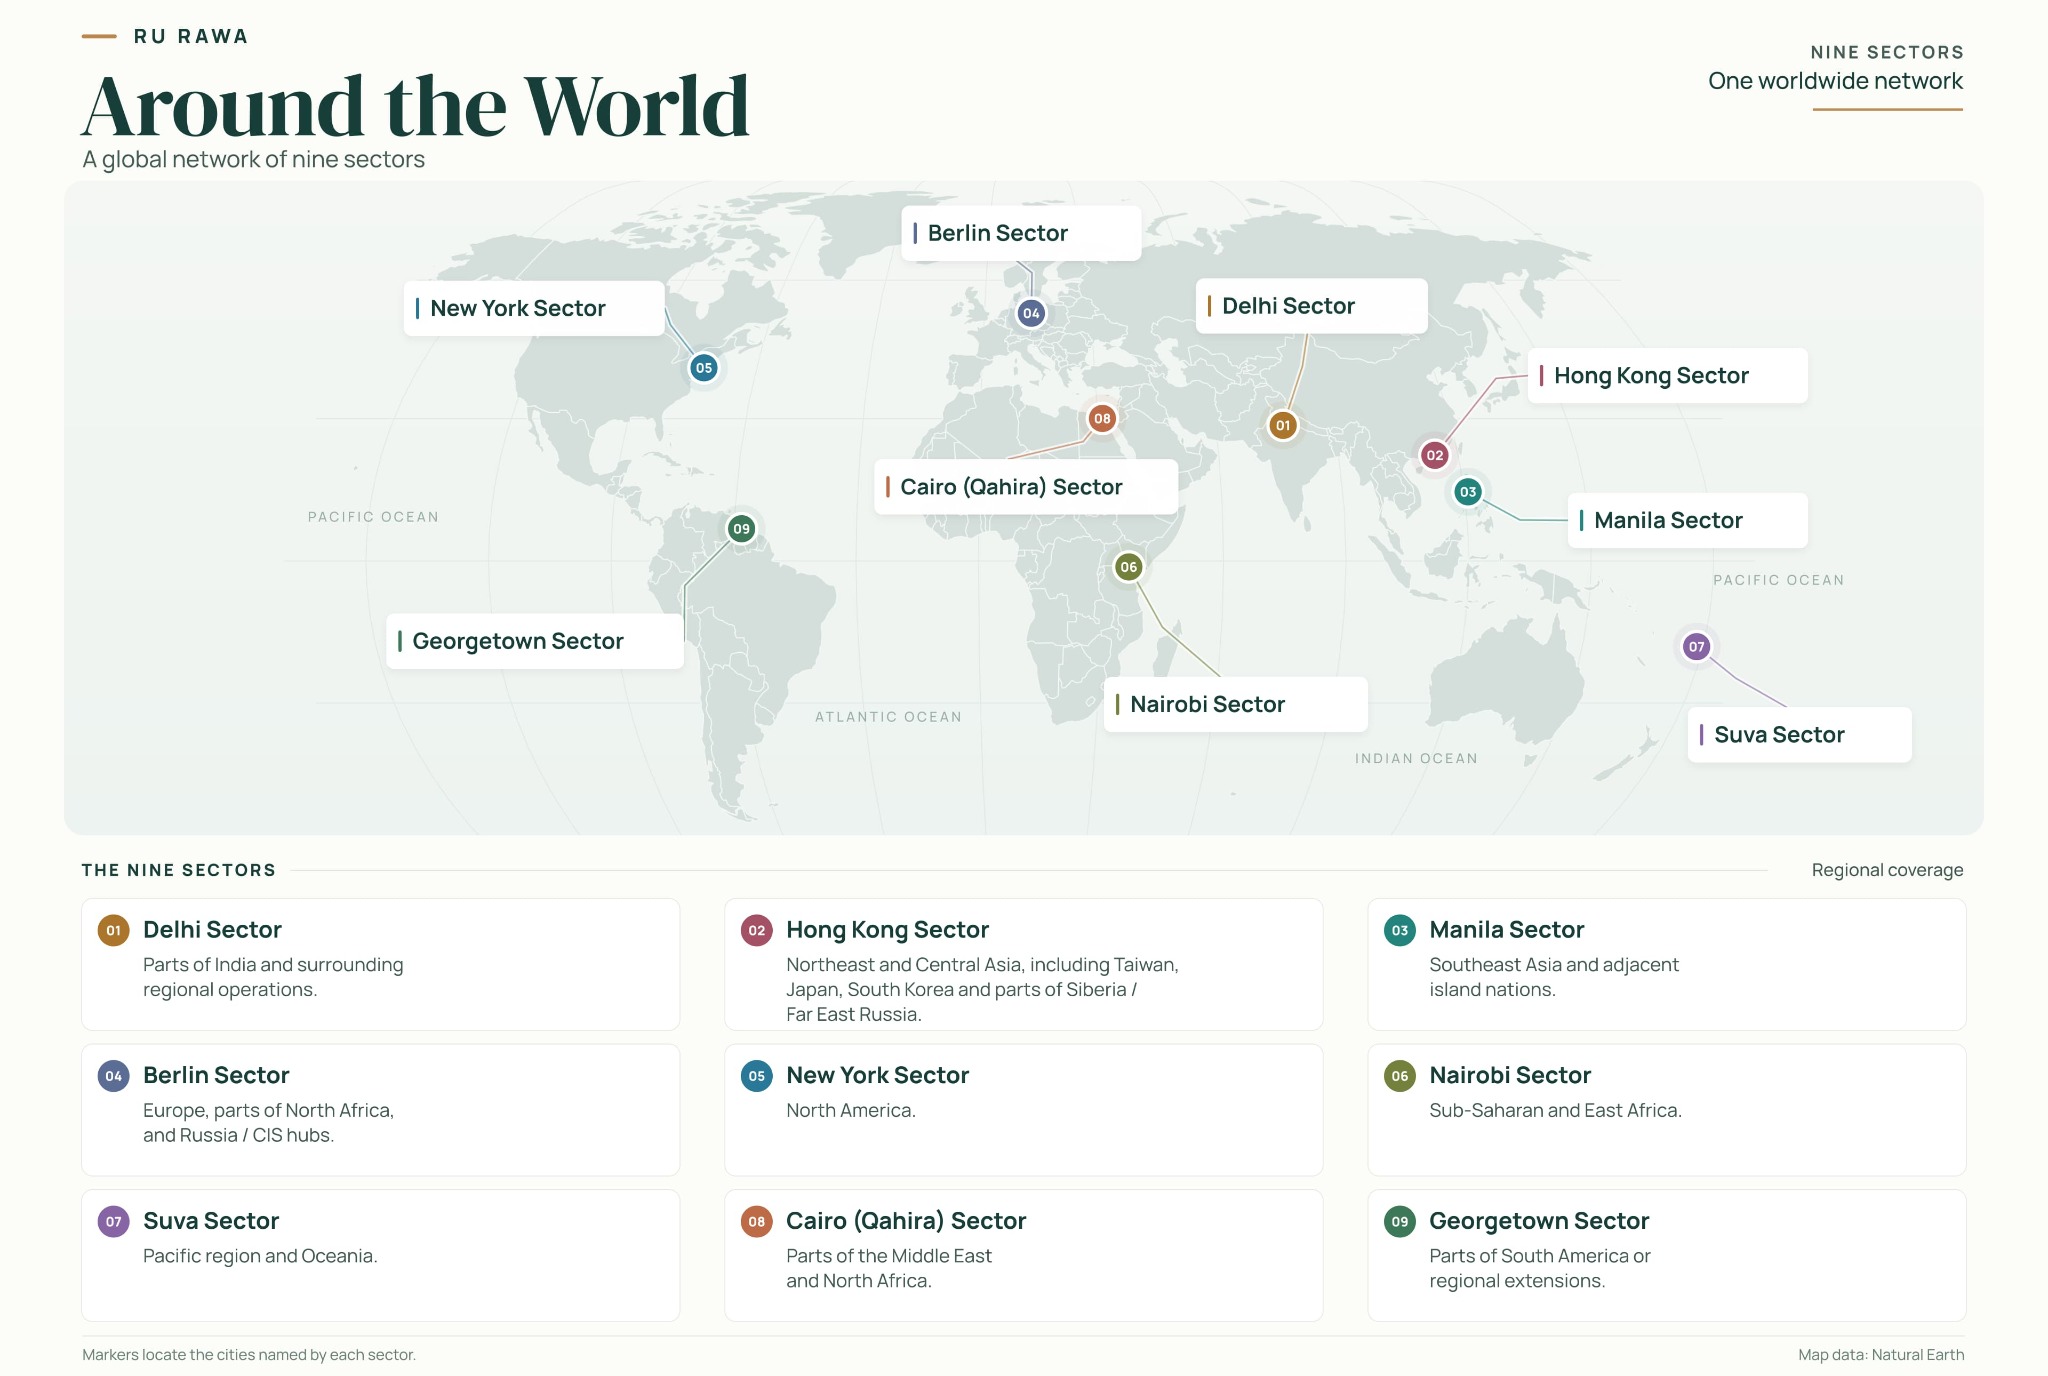
Task: Click 'Sub-Saharan and East Africa.' description
Action: tap(1555, 1111)
